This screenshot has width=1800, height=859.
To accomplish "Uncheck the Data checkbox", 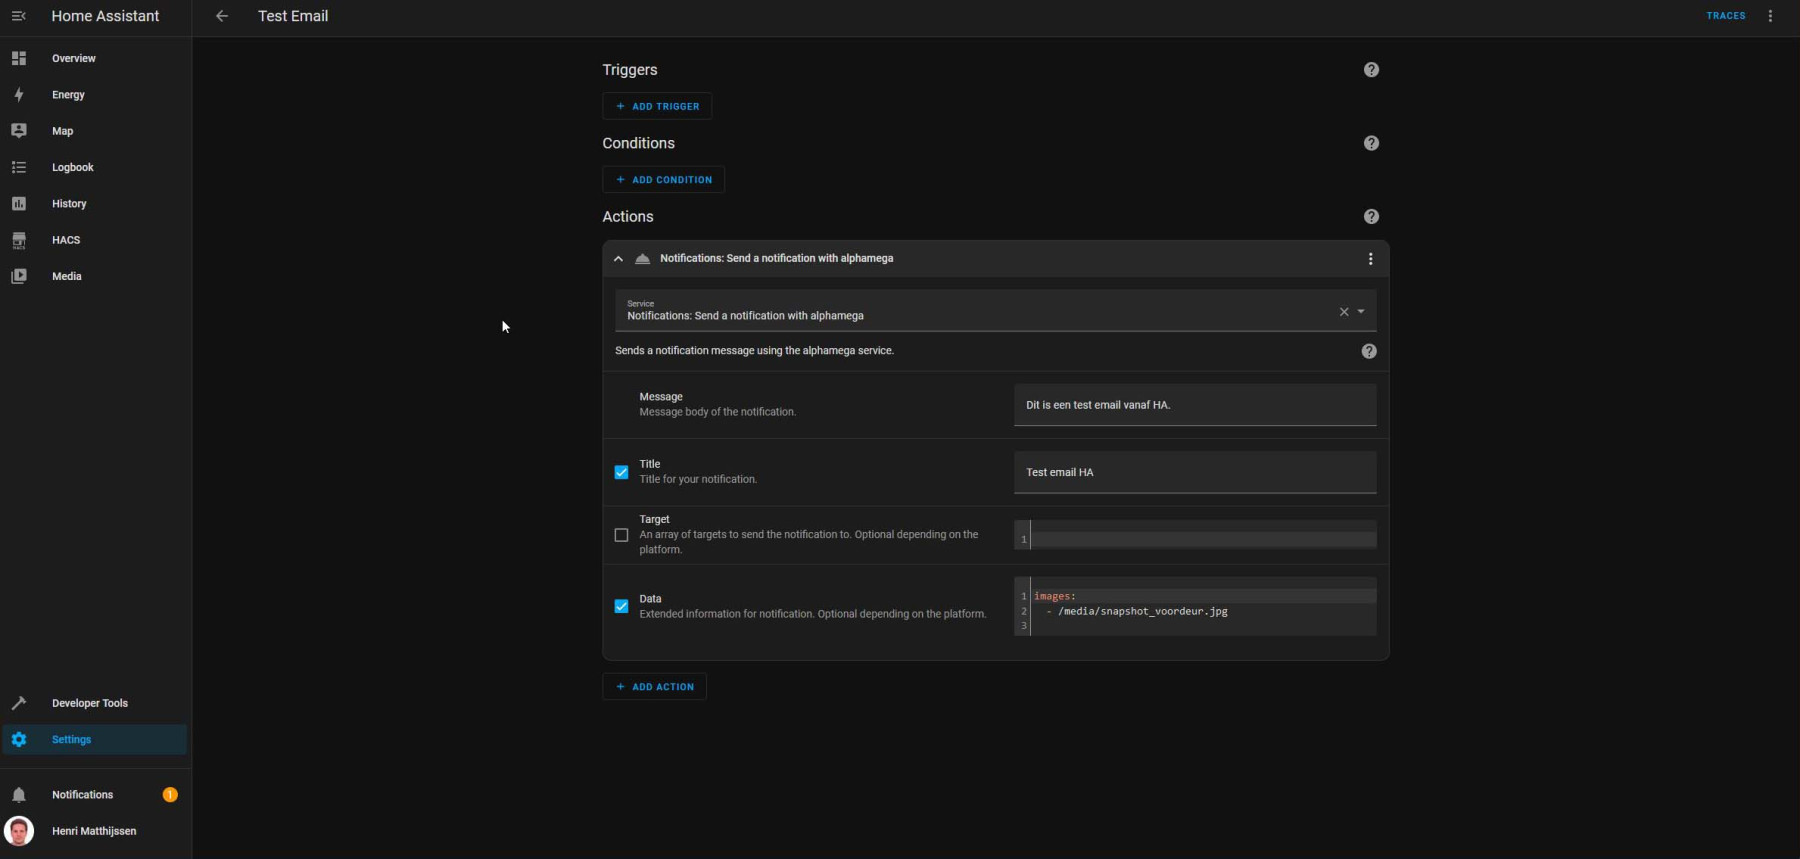I will click(x=621, y=606).
